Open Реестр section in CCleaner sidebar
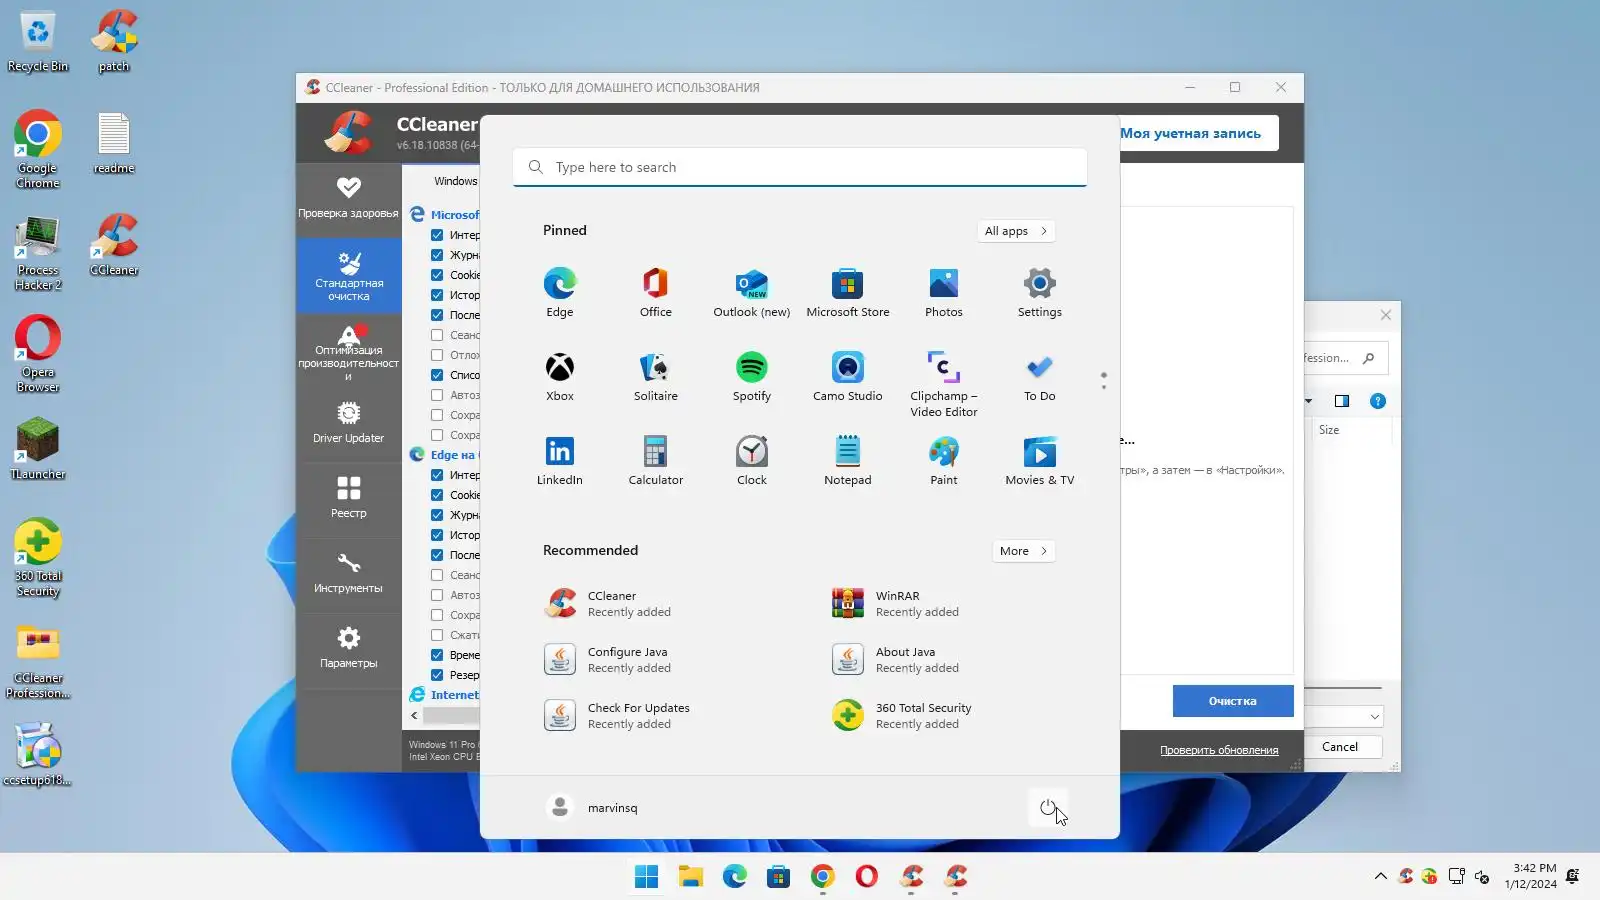The height and width of the screenshot is (900, 1600). (x=348, y=497)
